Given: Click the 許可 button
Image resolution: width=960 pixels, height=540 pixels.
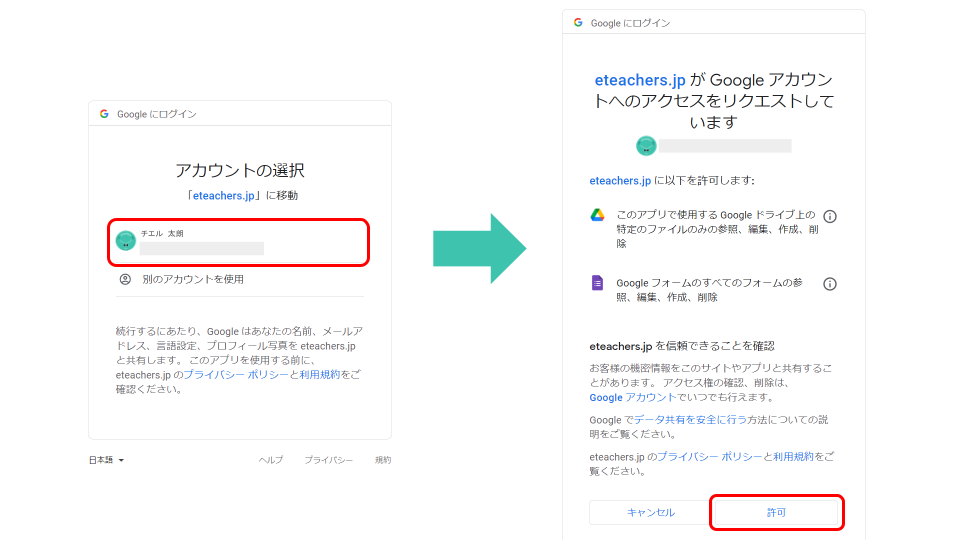Looking at the screenshot, I should (x=776, y=512).
